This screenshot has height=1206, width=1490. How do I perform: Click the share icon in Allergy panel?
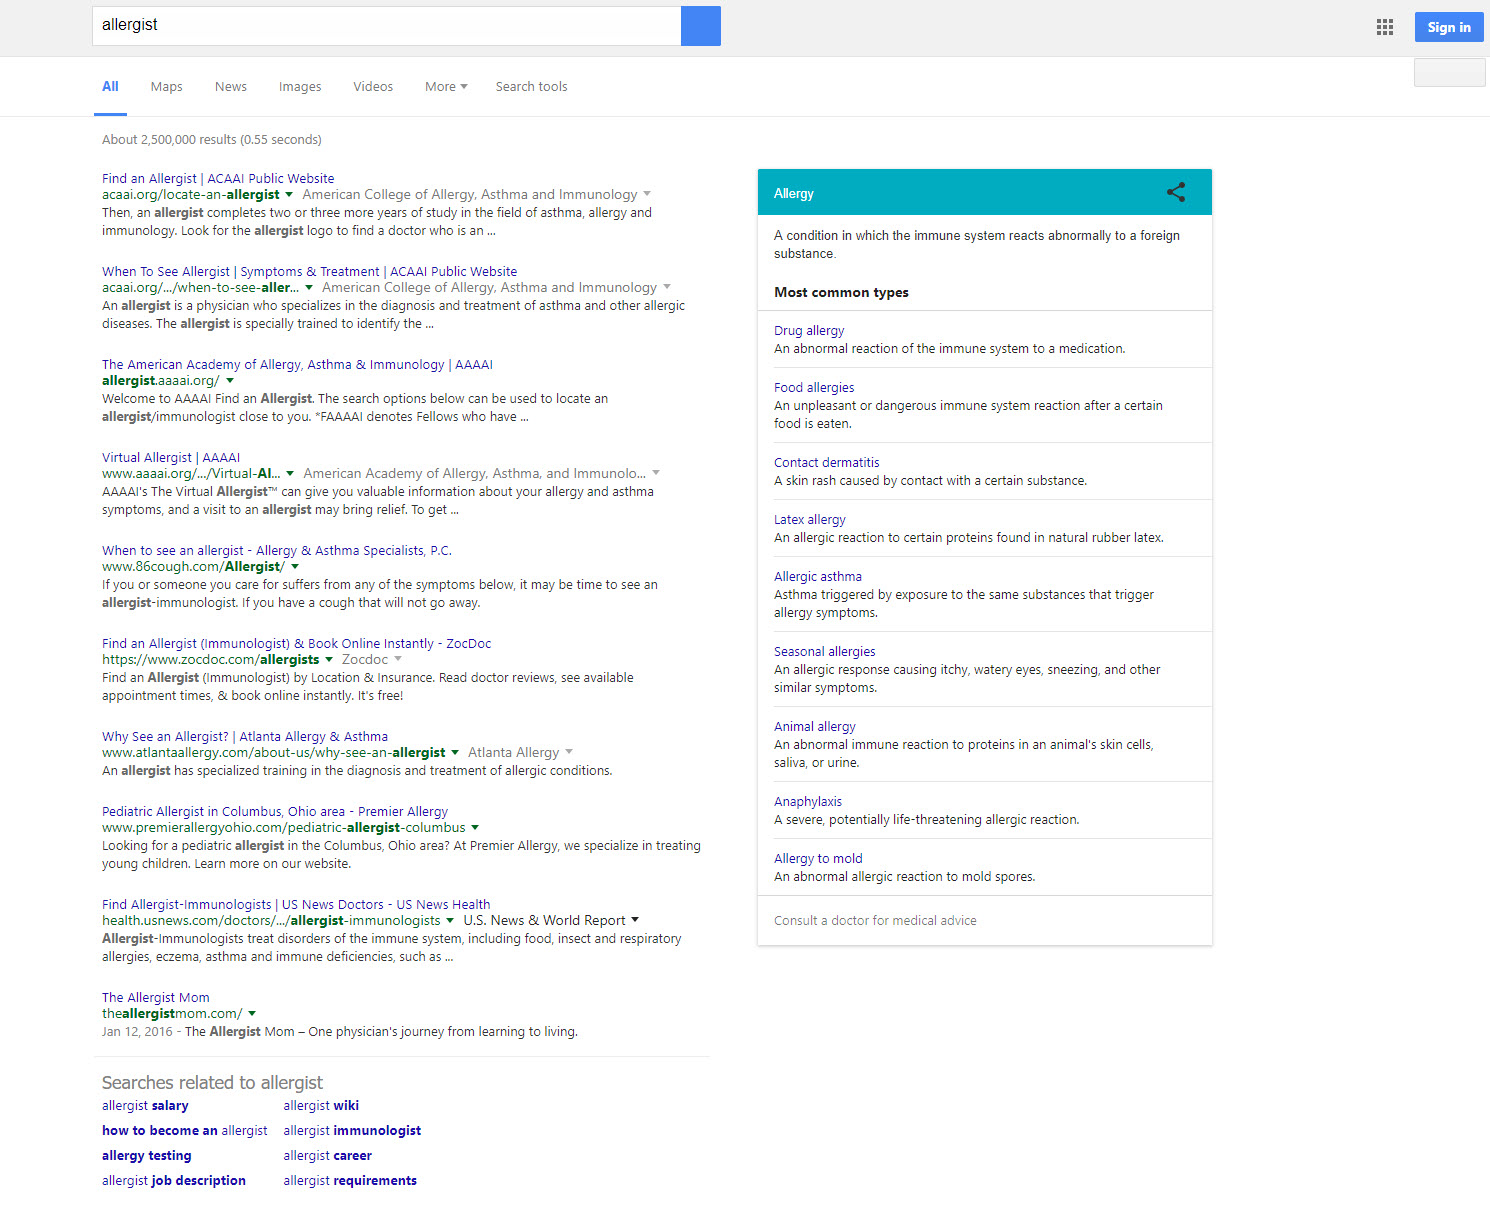click(x=1176, y=192)
